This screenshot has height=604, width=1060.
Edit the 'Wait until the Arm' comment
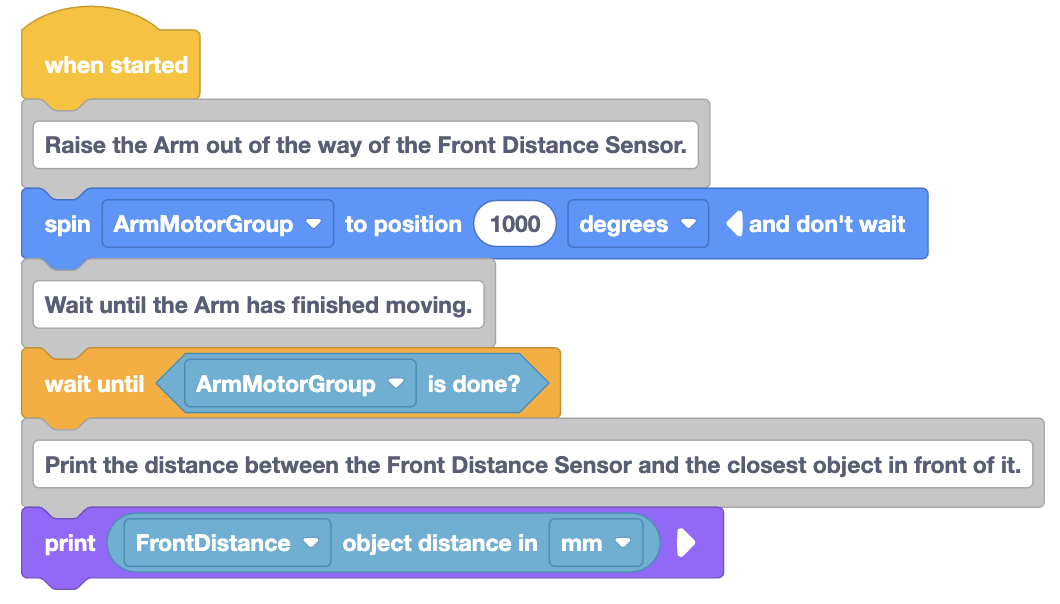tap(258, 304)
